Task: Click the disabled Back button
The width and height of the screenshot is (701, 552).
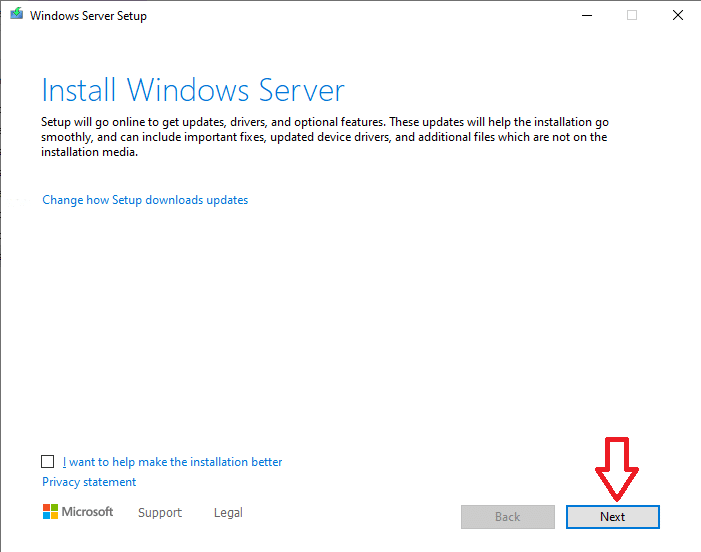Action: (507, 517)
